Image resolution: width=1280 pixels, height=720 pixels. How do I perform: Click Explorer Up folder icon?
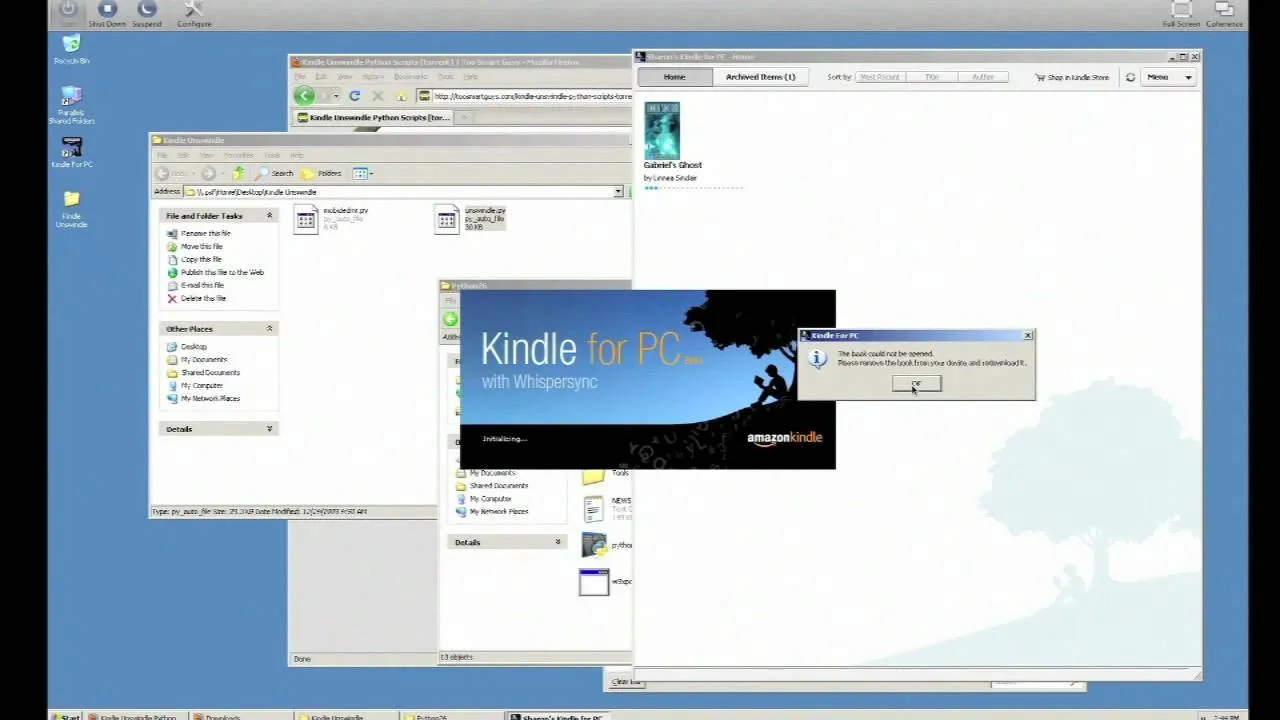(x=239, y=173)
